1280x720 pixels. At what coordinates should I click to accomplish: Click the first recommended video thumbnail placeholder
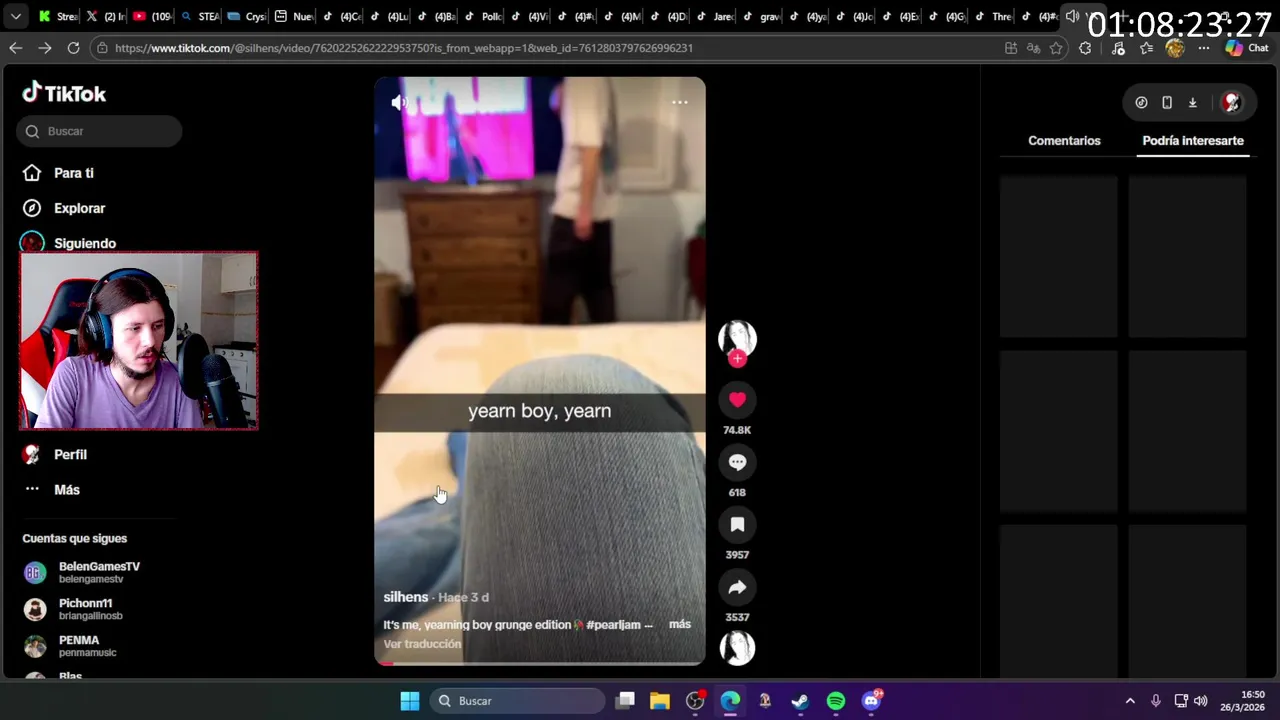(x=1059, y=257)
